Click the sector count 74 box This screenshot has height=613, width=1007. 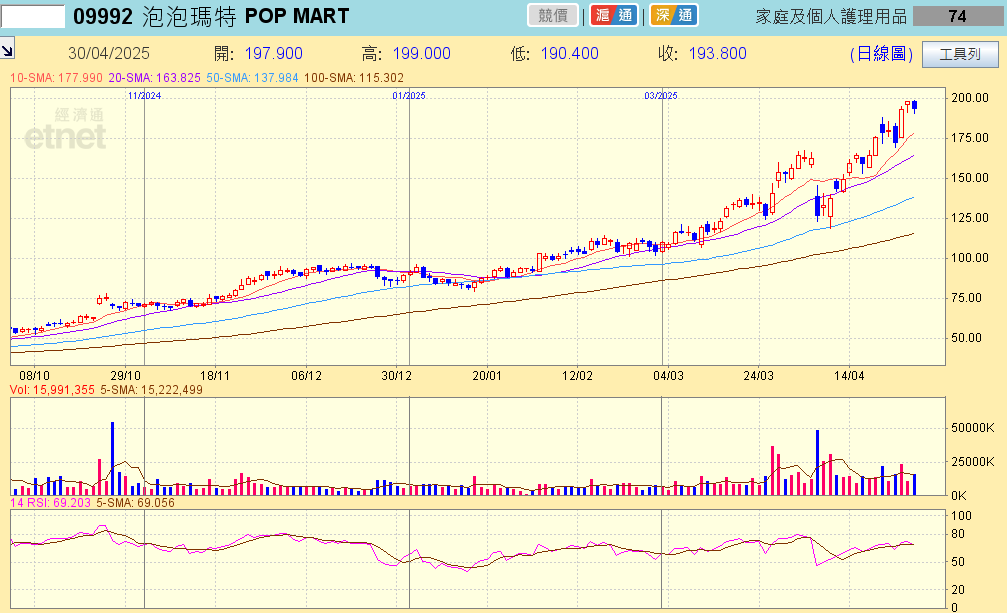(x=958, y=16)
